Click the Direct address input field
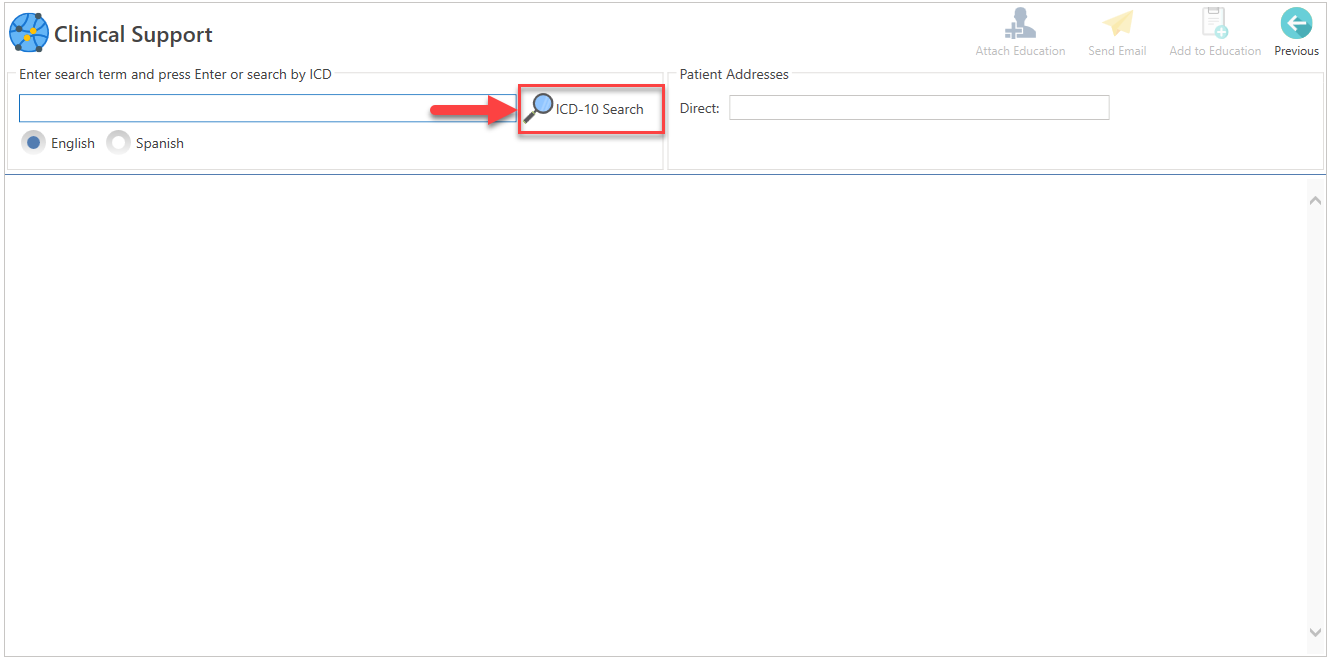This screenshot has height=660, width=1330. [x=919, y=108]
